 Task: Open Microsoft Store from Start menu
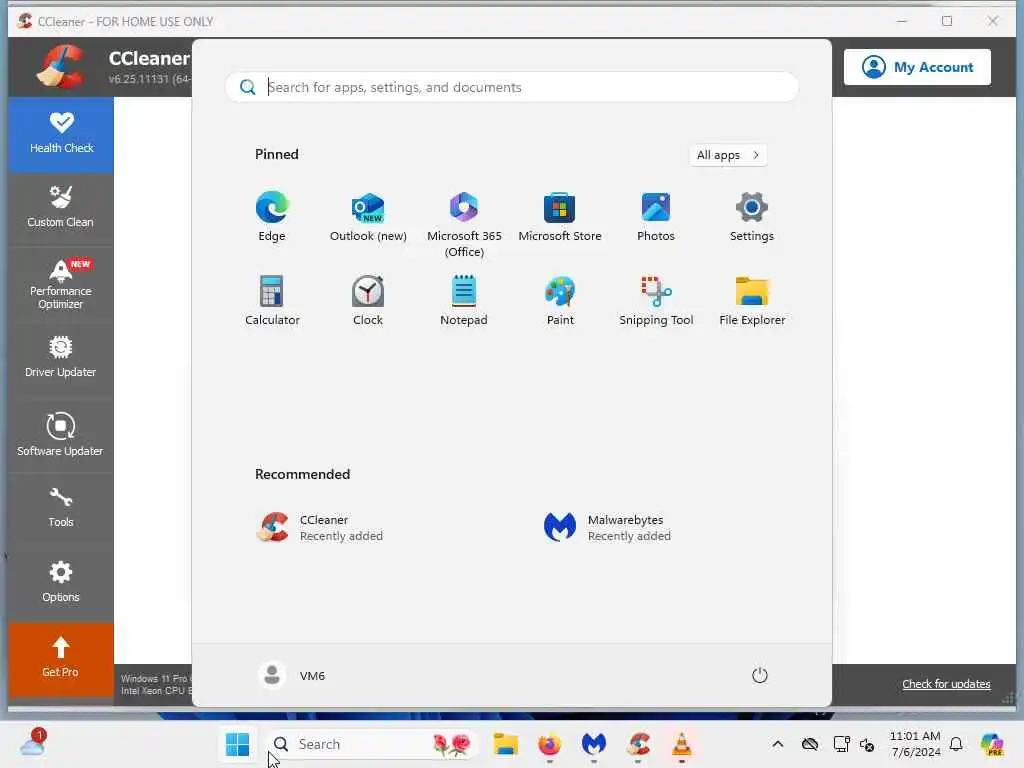pyautogui.click(x=560, y=217)
